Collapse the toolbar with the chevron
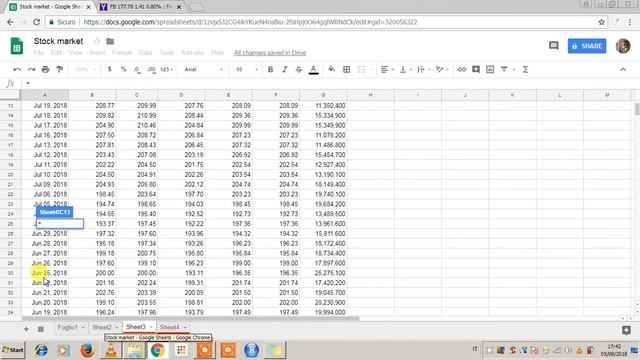Viewport: 640px width, 360px height. point(623,69)
